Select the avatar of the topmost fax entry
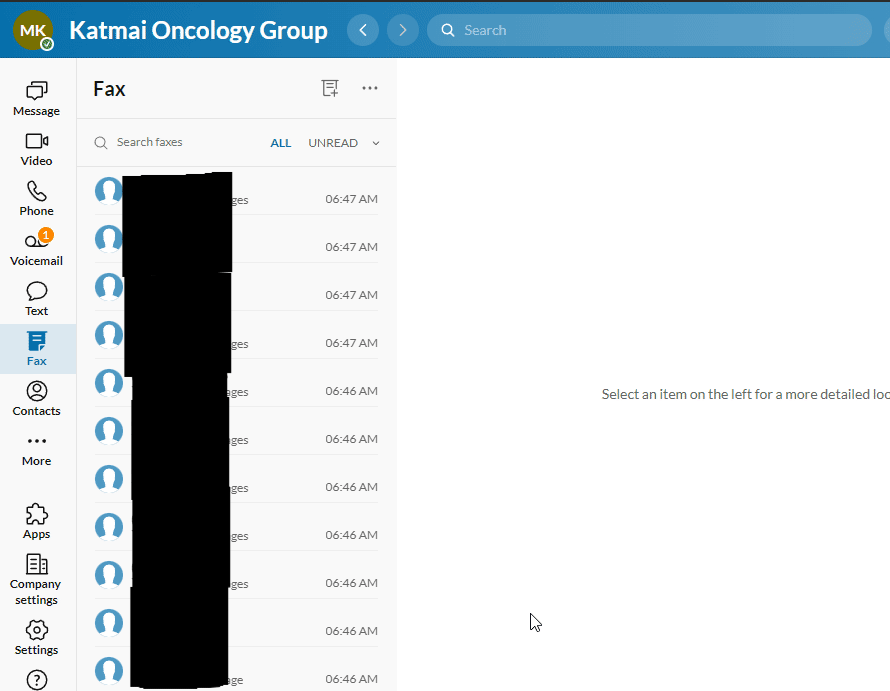Viewport: 890px width, 691px height. click(x=108, y=190)
